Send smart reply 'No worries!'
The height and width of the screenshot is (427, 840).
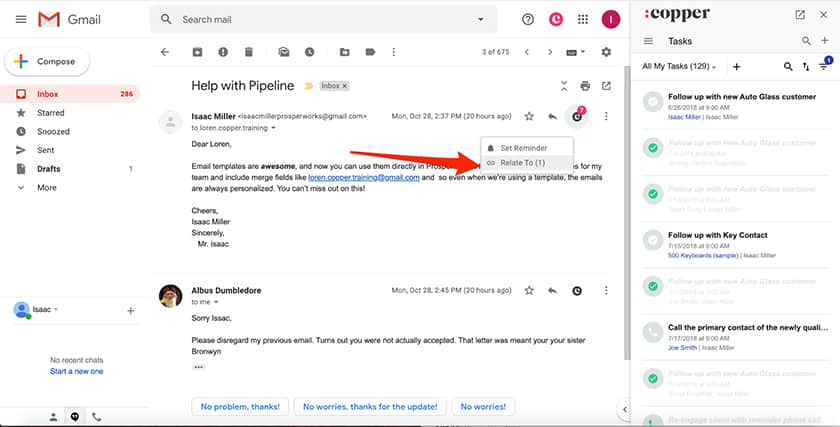click(x=483, y=407)
